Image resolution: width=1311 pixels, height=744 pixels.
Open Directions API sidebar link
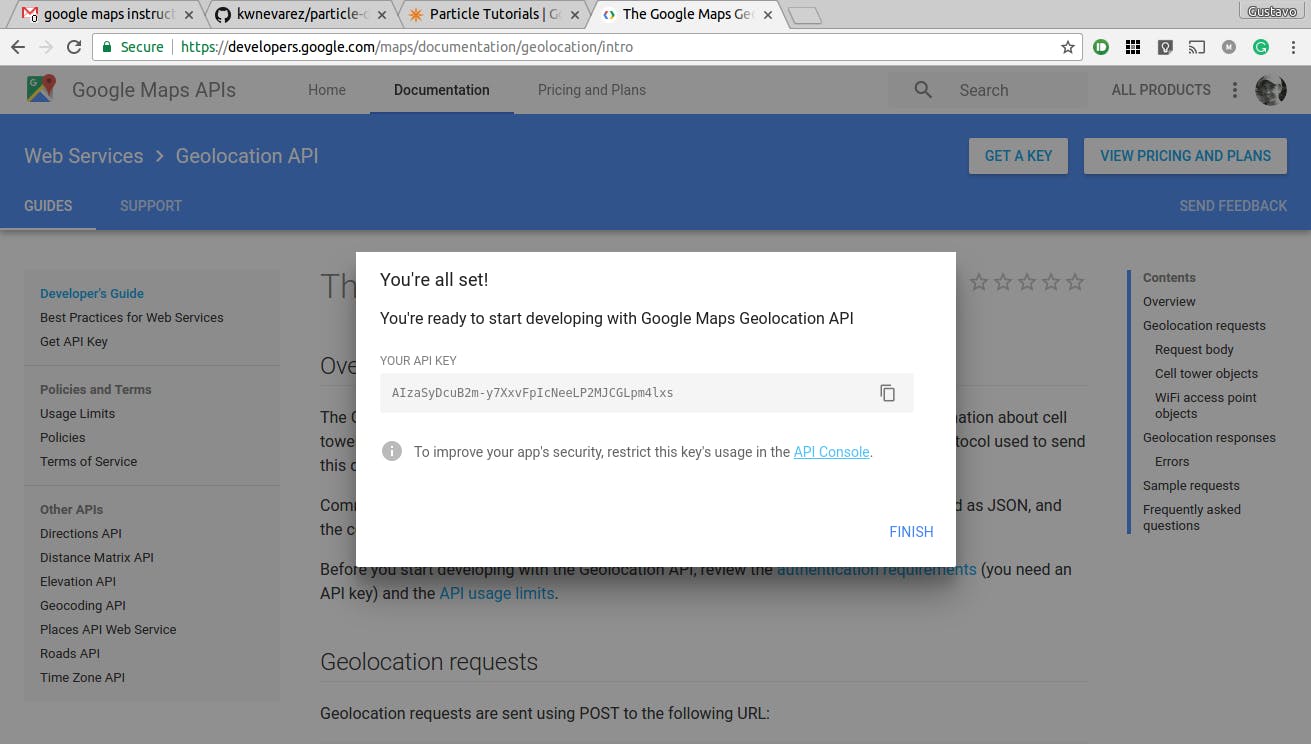coord(81,534)
